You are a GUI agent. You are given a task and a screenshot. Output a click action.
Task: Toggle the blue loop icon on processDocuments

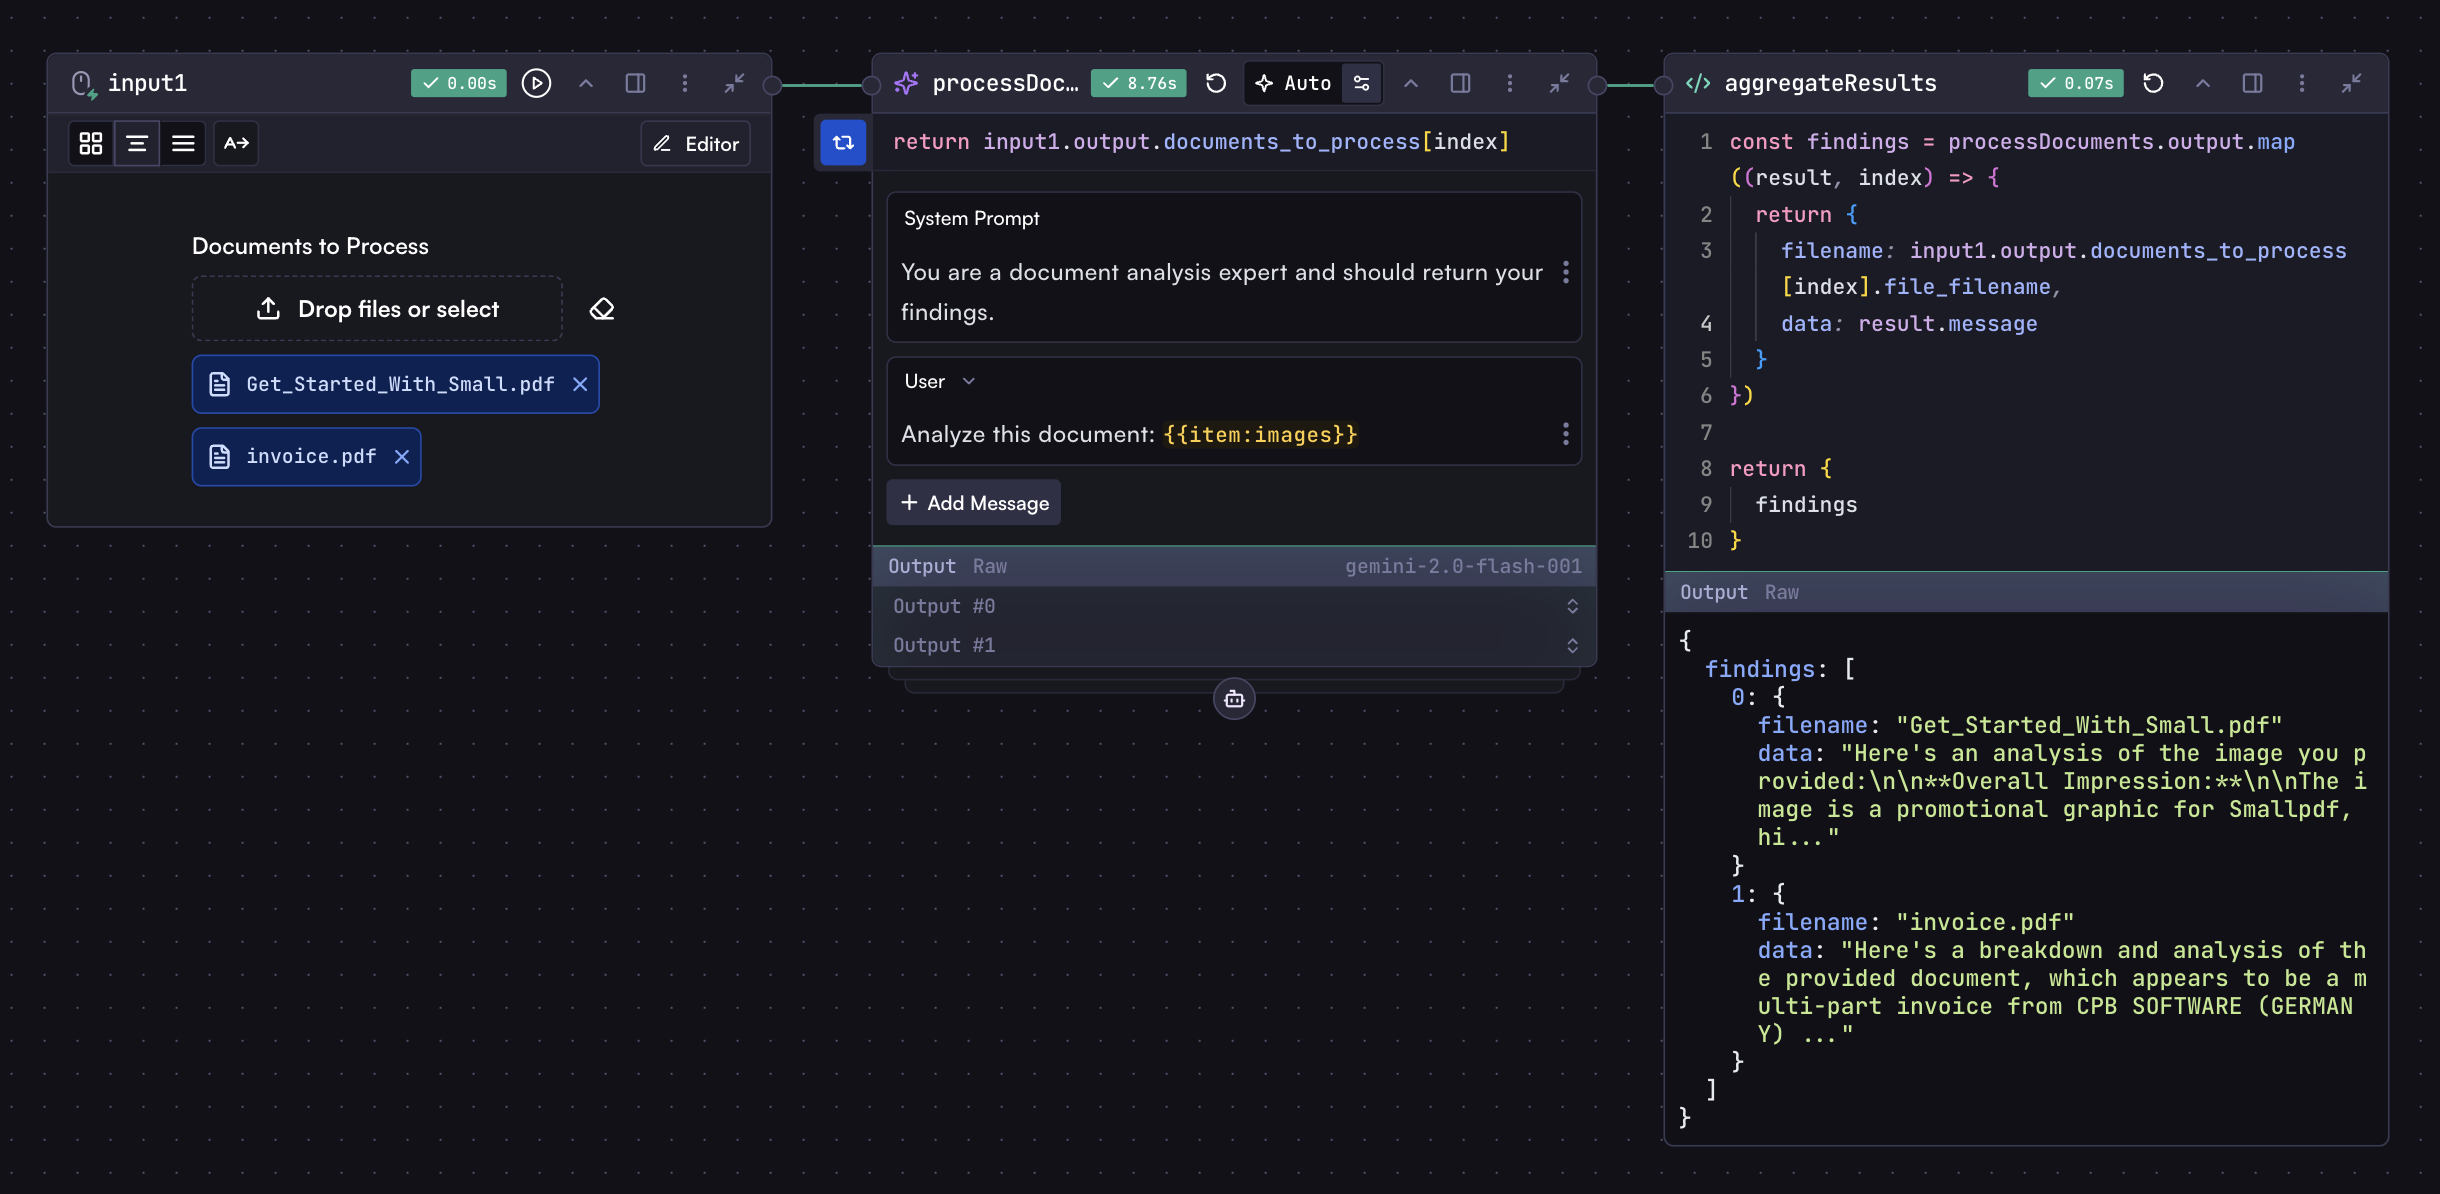[843, 142]
